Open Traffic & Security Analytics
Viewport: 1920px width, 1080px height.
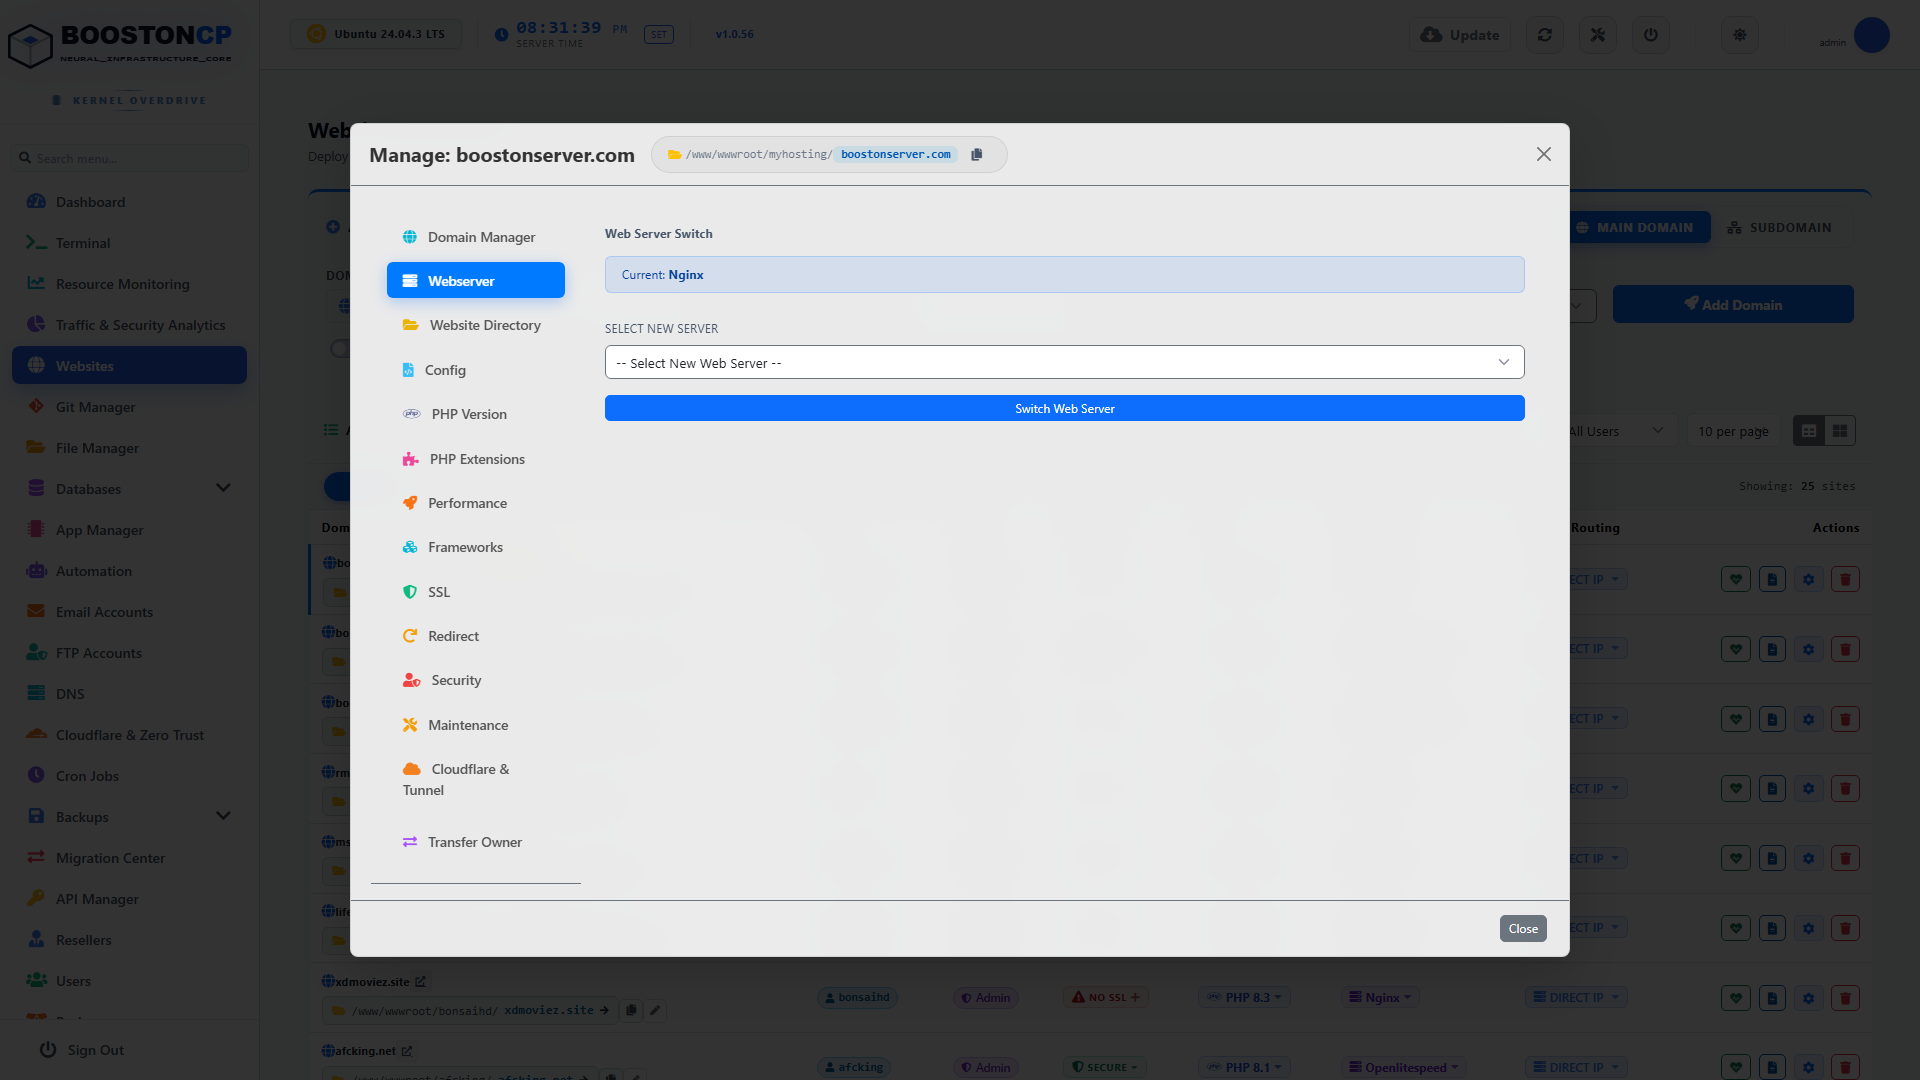tap(129, 325)
